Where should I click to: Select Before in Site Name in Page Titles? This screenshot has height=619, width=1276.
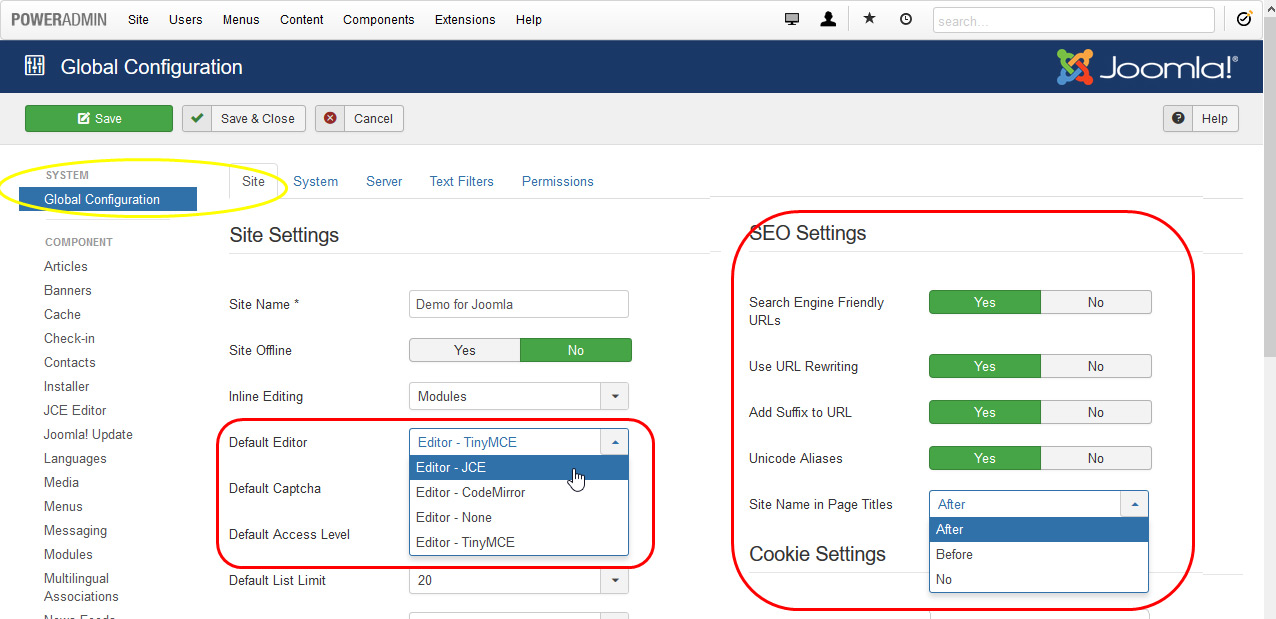click(1038, 554)
